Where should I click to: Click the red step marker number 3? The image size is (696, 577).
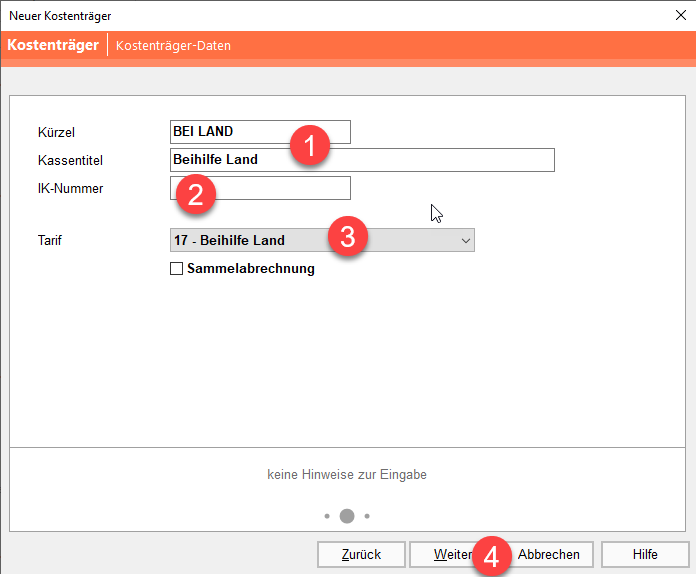347,237
